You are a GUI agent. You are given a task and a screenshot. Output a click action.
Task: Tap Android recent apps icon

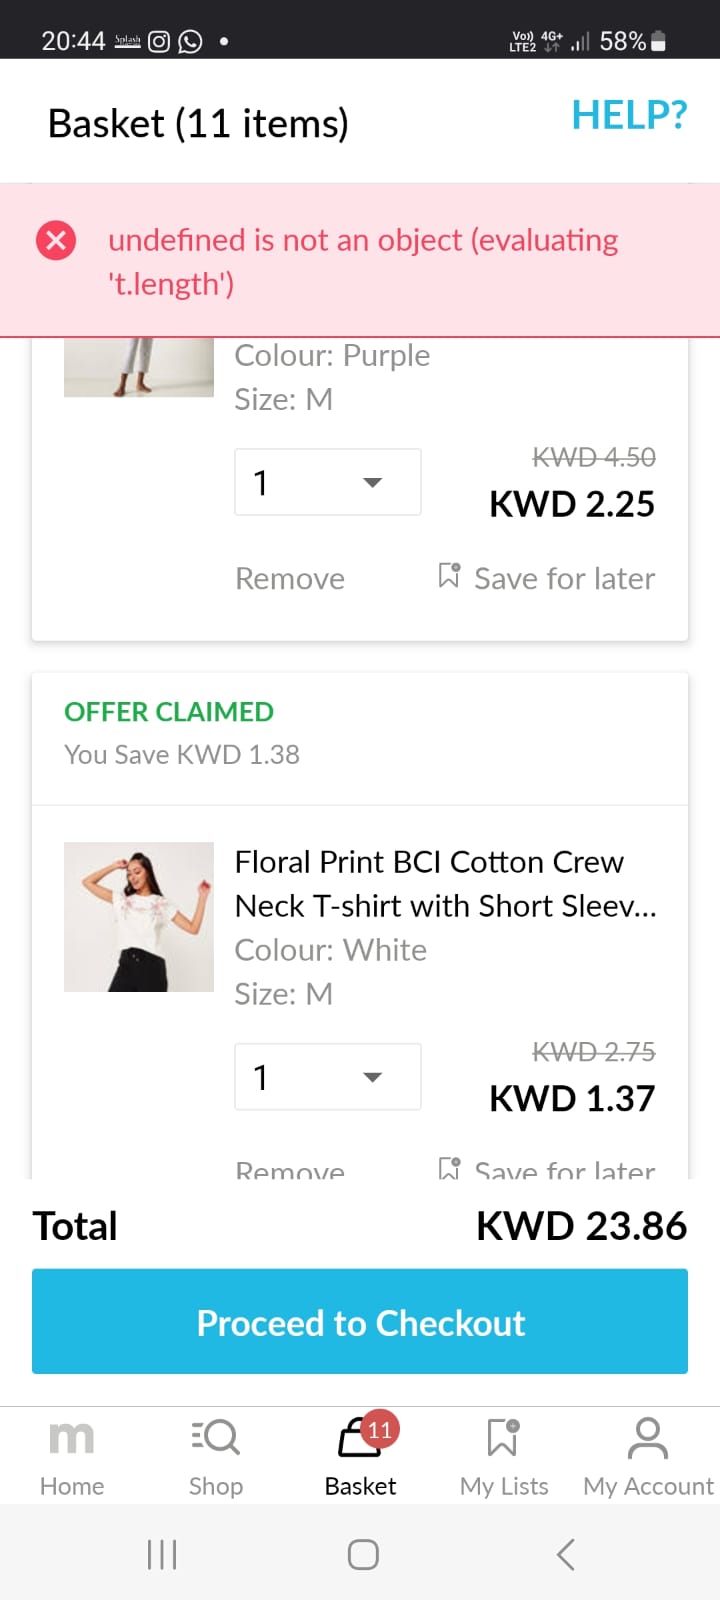coord(162,1554)
